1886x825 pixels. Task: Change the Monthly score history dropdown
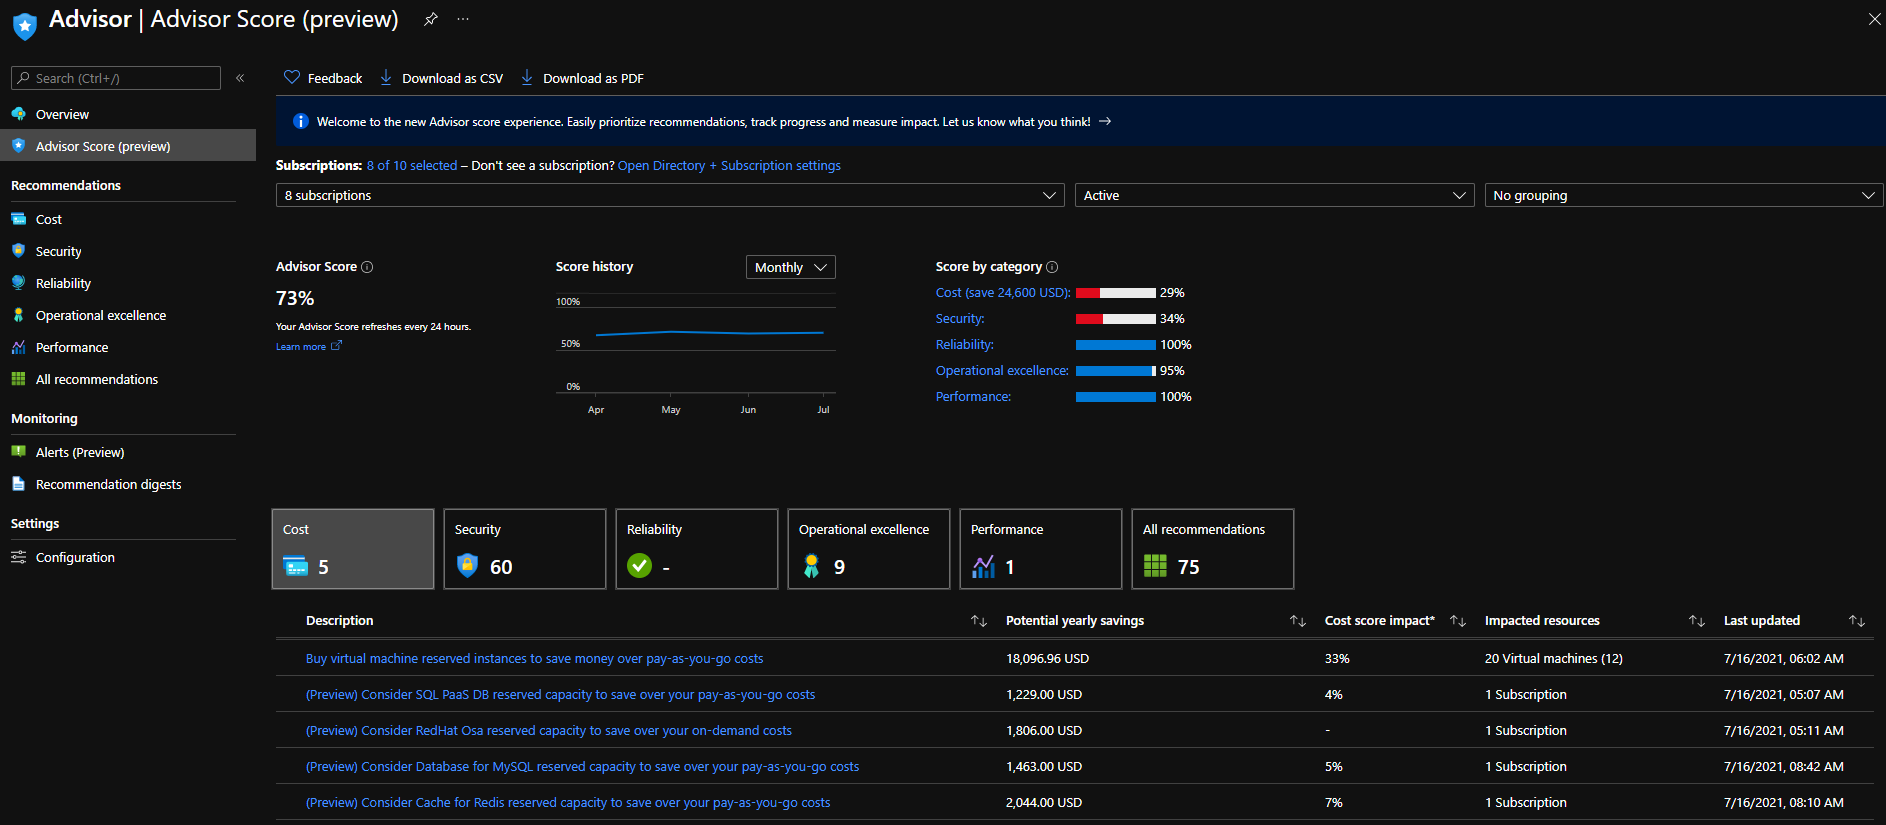coord(790,267)
